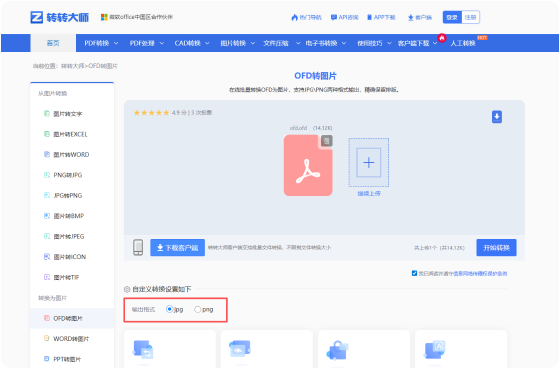
Task: Click the 图片转TIF sidebar icon
Action: point(47,277)
